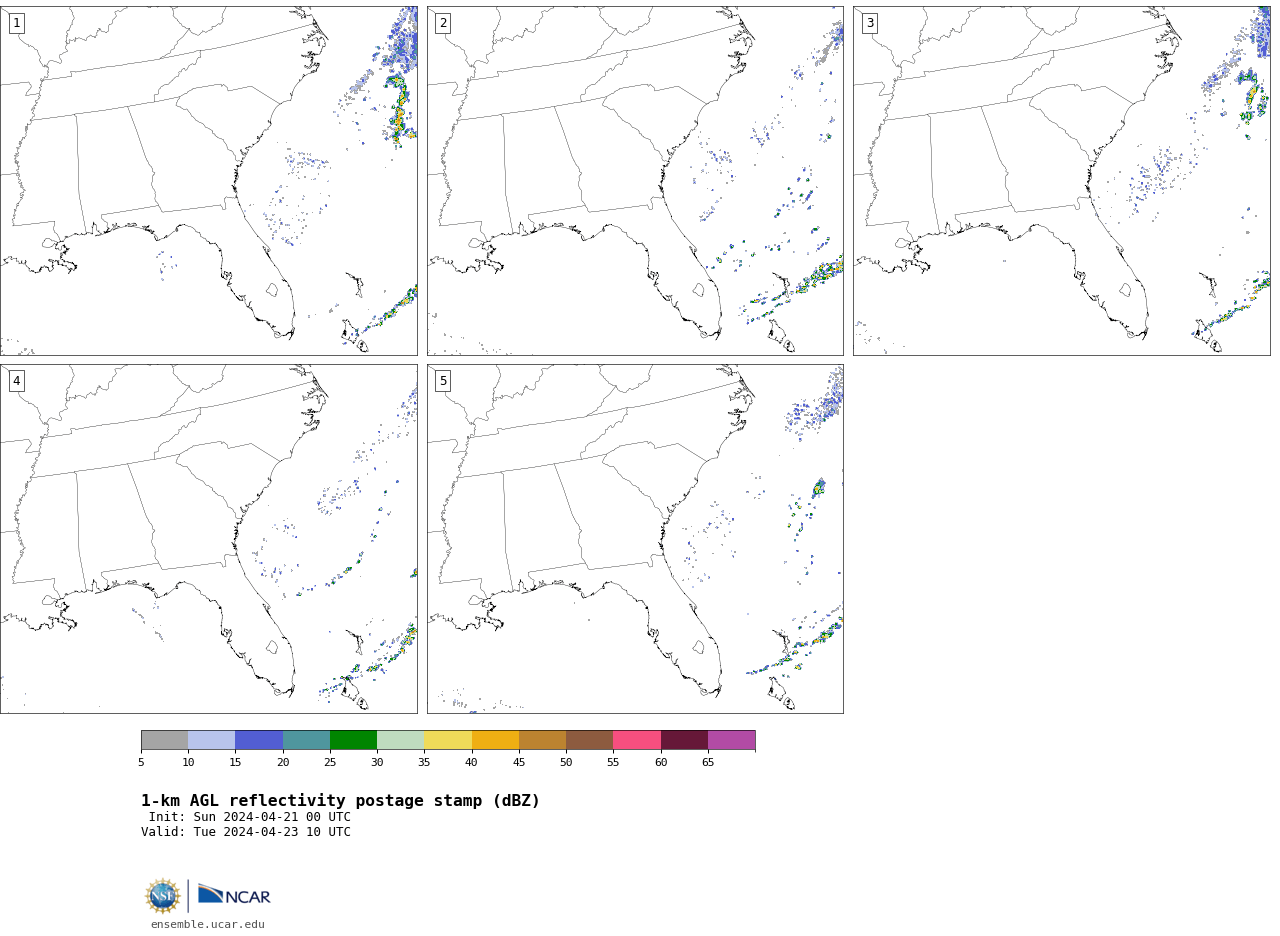
Task: Click the colorbar tick label 45
Action: point(519,763)
